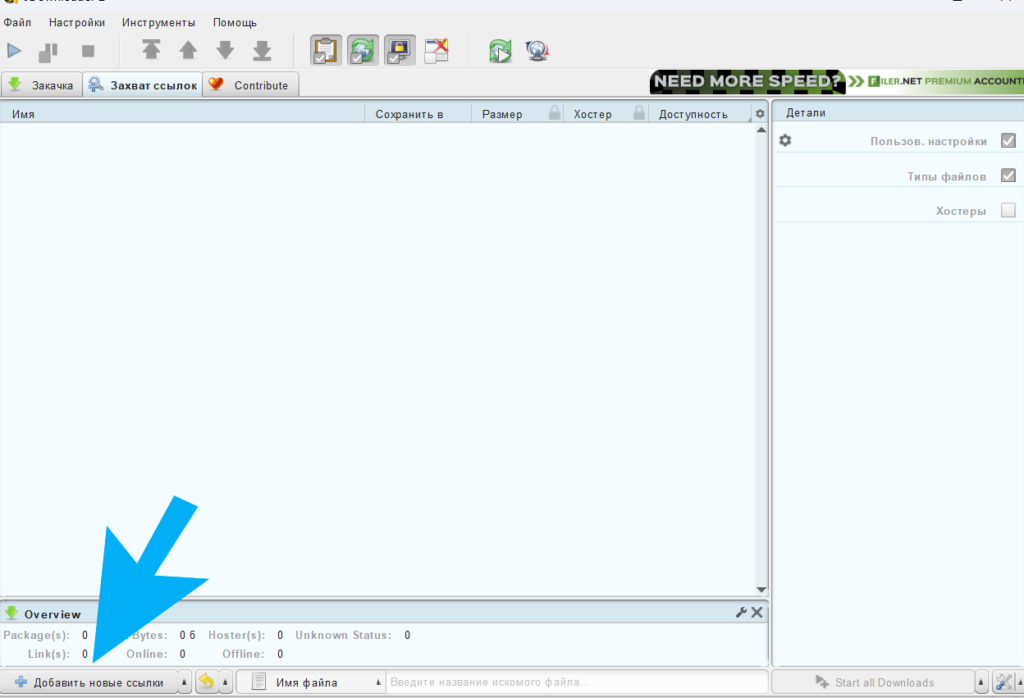Image resolution: width=1024 pixels, height=698 pixels.
Task: Expand the arrow next to Добавить новые ссылки
Action: pyautogui.click(x=184, y=682)
